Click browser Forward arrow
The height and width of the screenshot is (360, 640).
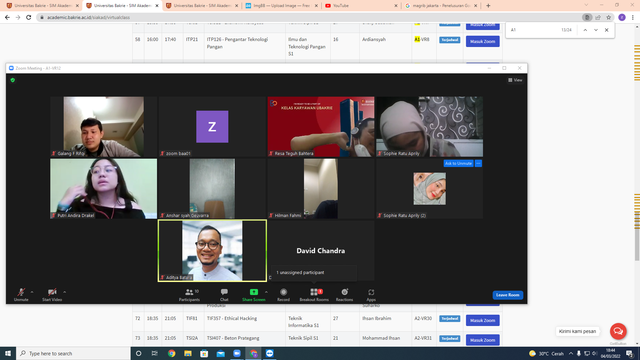(18, 18)
